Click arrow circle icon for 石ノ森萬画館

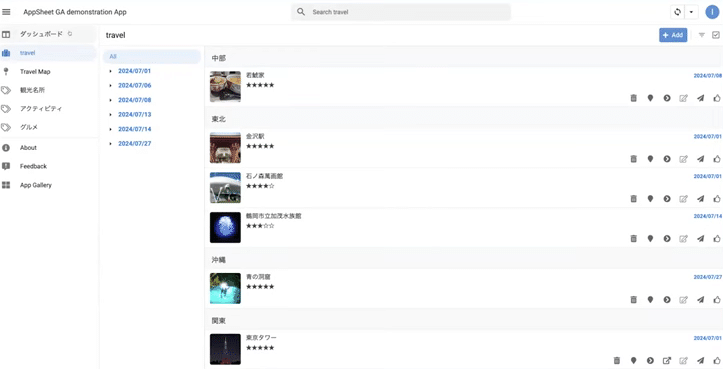667,198
